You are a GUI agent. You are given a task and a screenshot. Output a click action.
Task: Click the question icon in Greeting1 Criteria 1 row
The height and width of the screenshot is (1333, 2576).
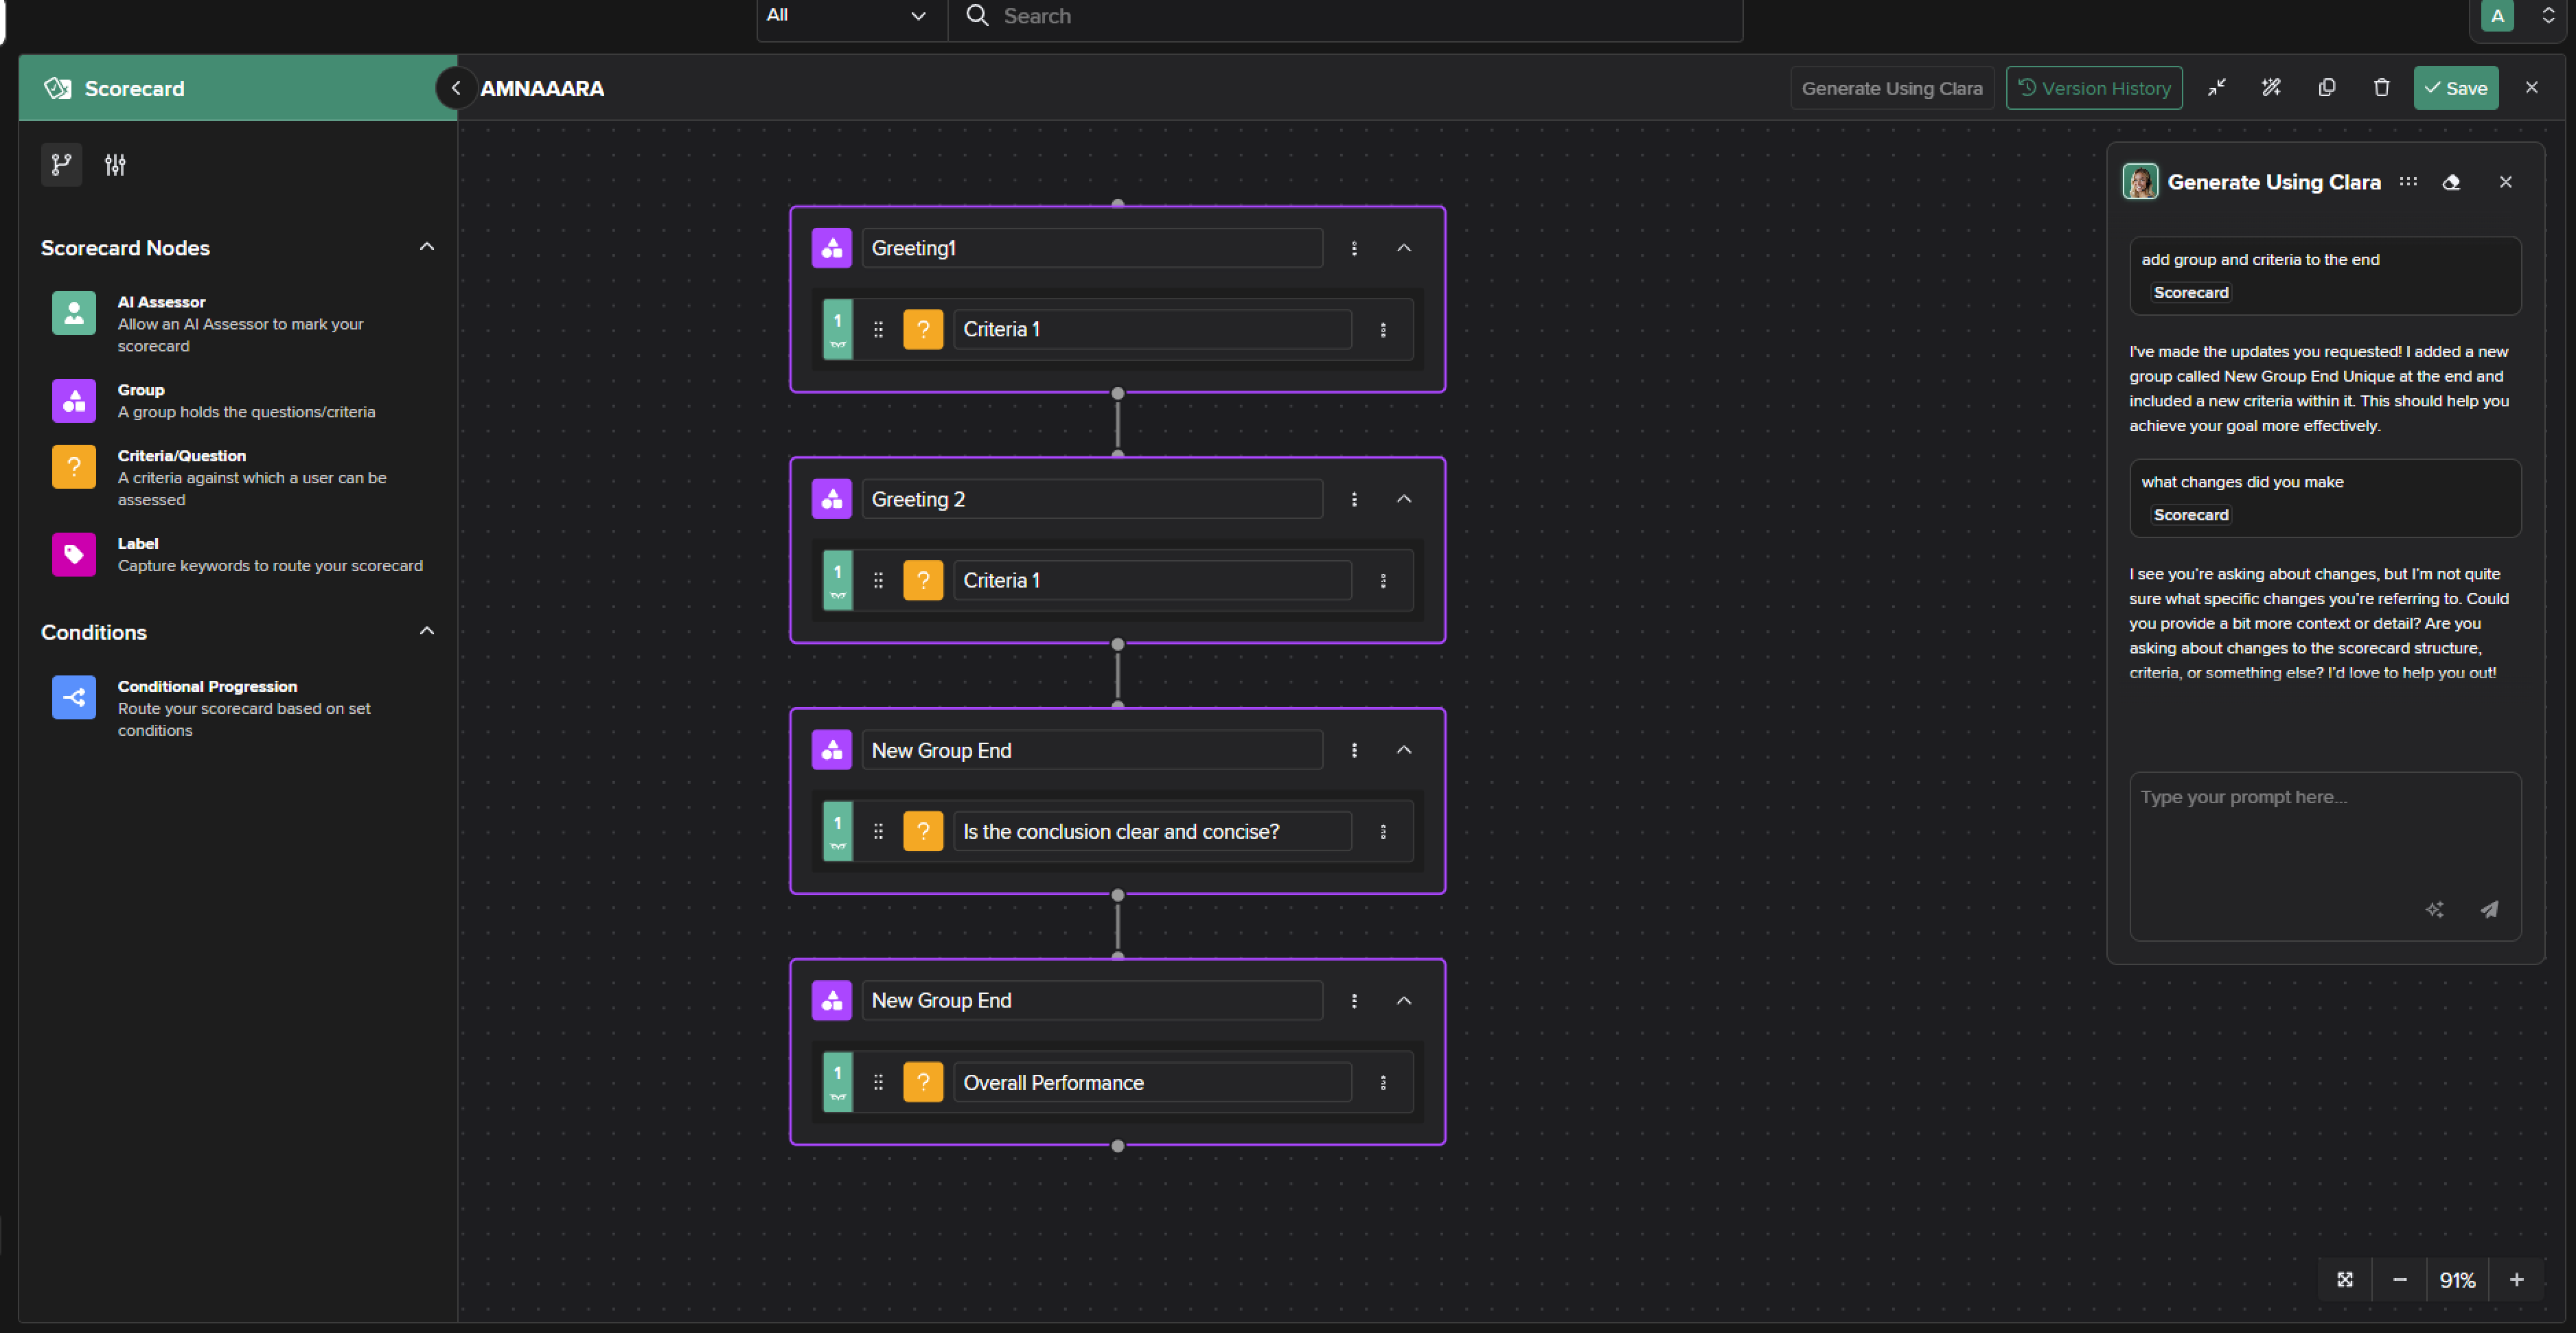923,330
